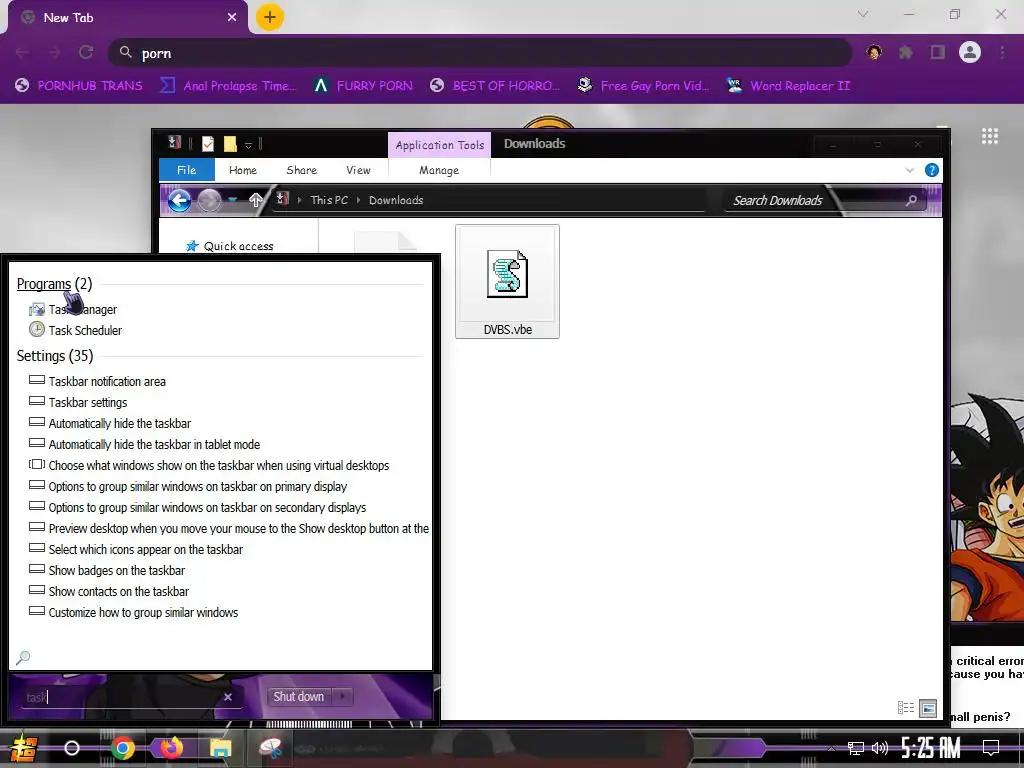
Task: Open Customize how to group similar windows
Action: (133, 611)
